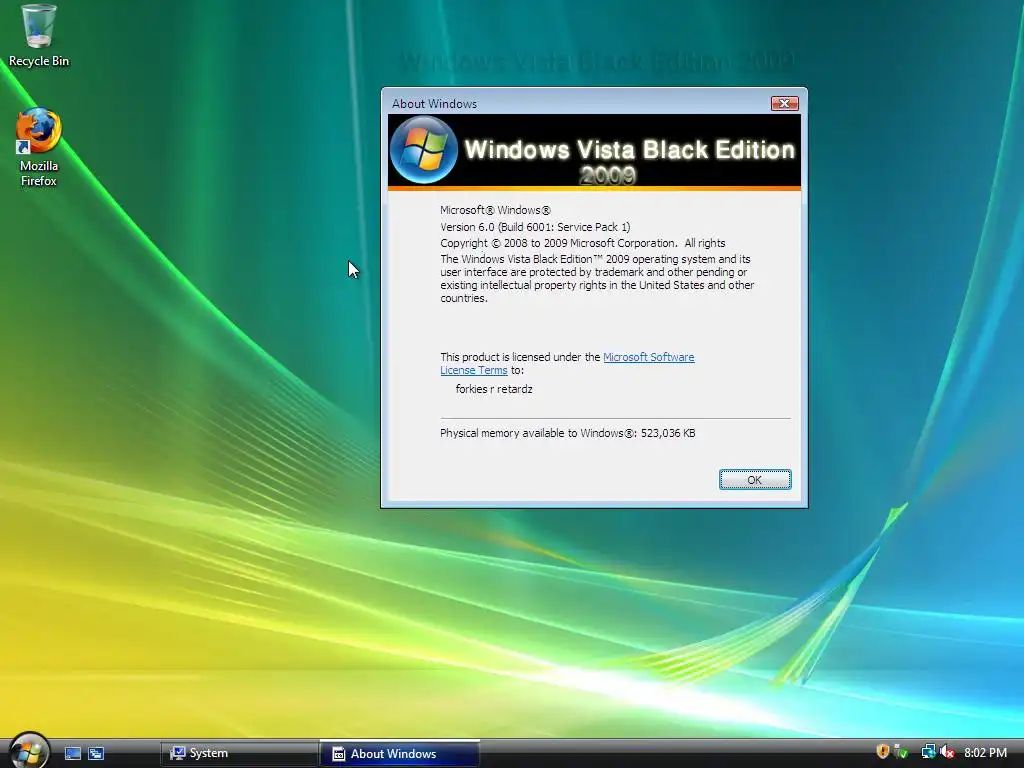Click the 'Physical memory available to Windows' line
The image size is (1024, 768).
(x=568, y=433)
